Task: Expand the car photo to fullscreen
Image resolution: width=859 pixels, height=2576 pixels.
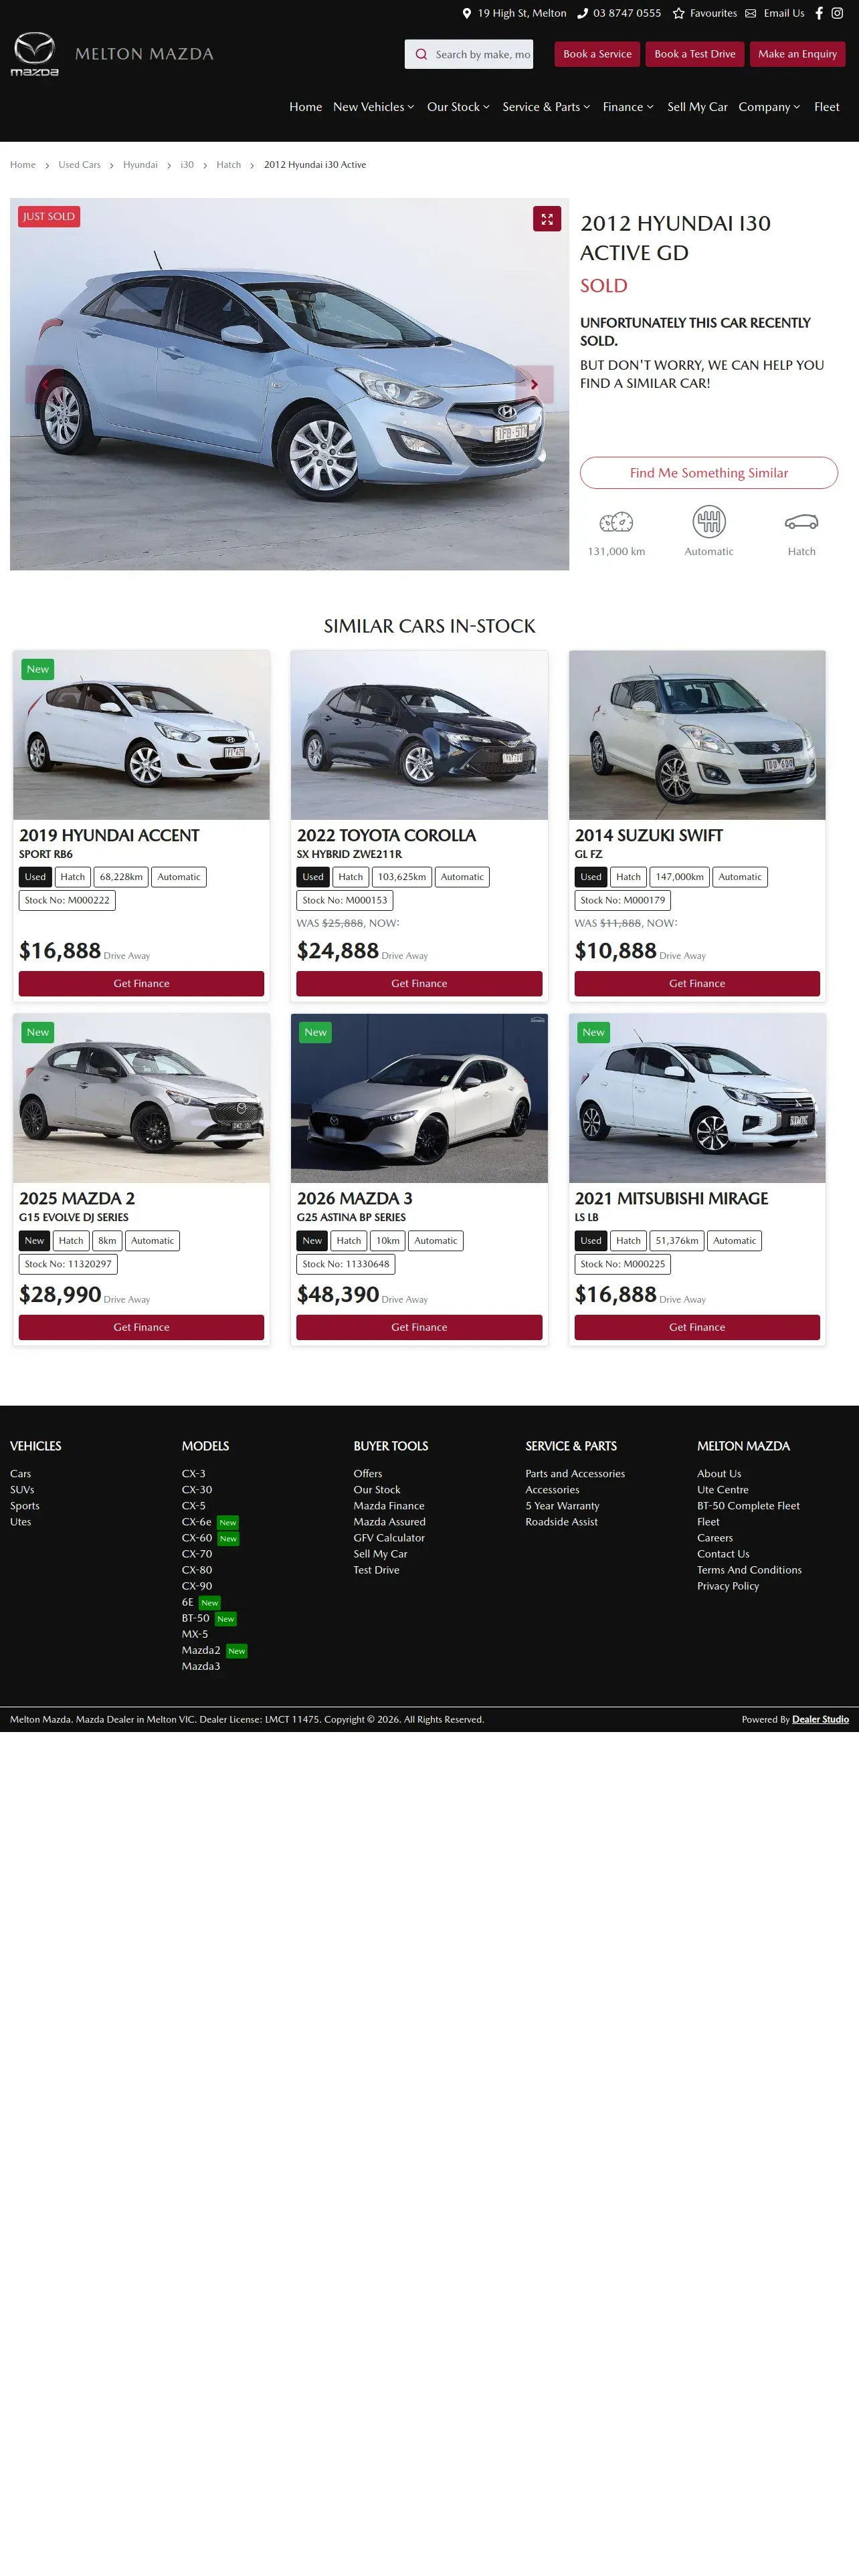Action: pos(547,218)
